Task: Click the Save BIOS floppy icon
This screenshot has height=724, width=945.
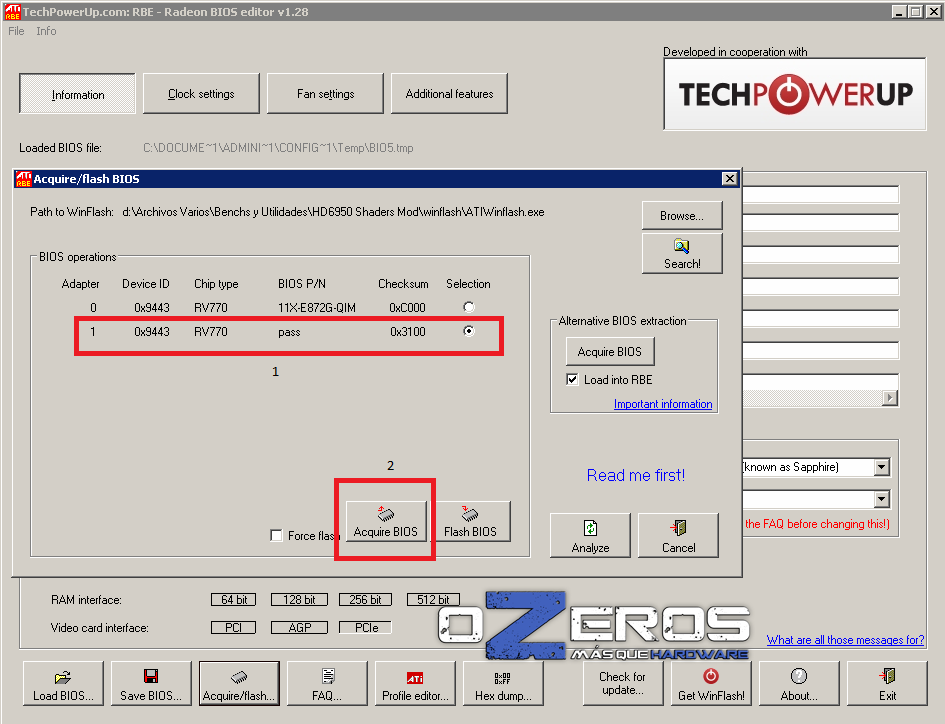Action: click(x=151, y=676)
